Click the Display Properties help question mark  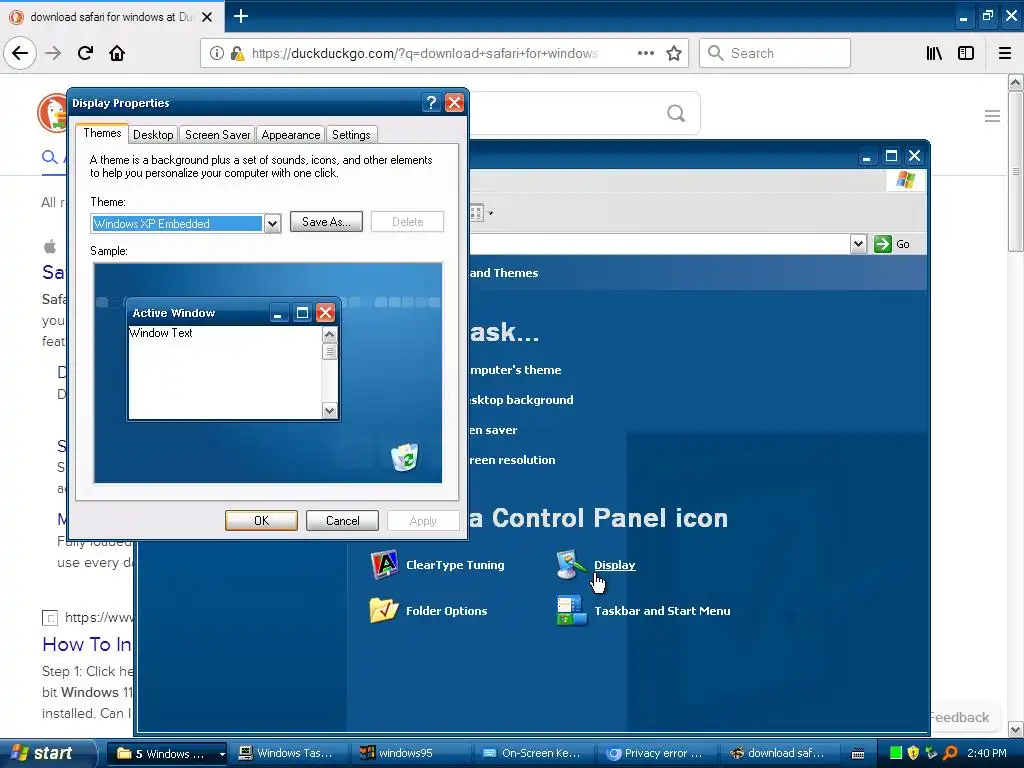click(430, 103)
